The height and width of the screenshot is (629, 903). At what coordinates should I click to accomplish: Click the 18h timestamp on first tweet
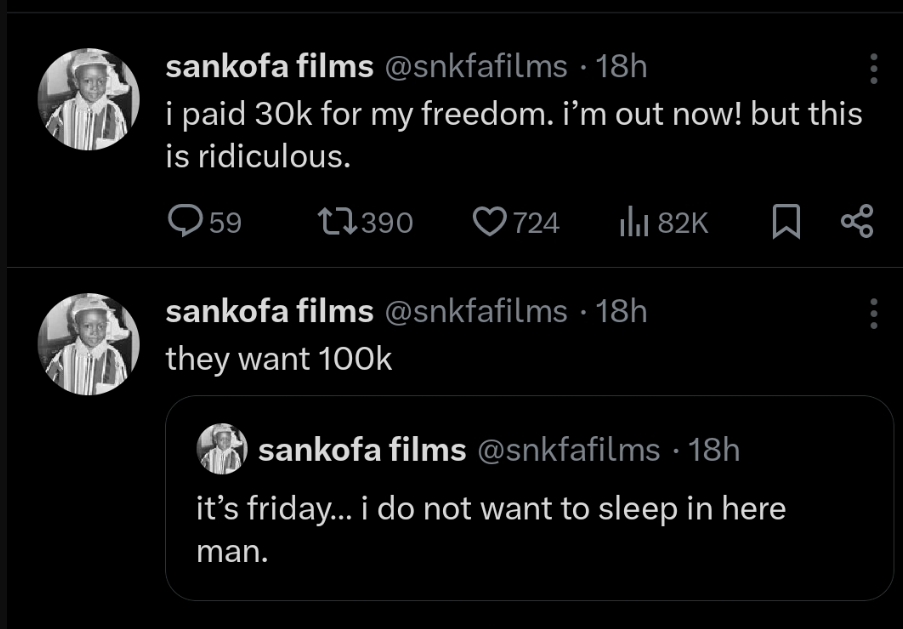pos(621,67)
